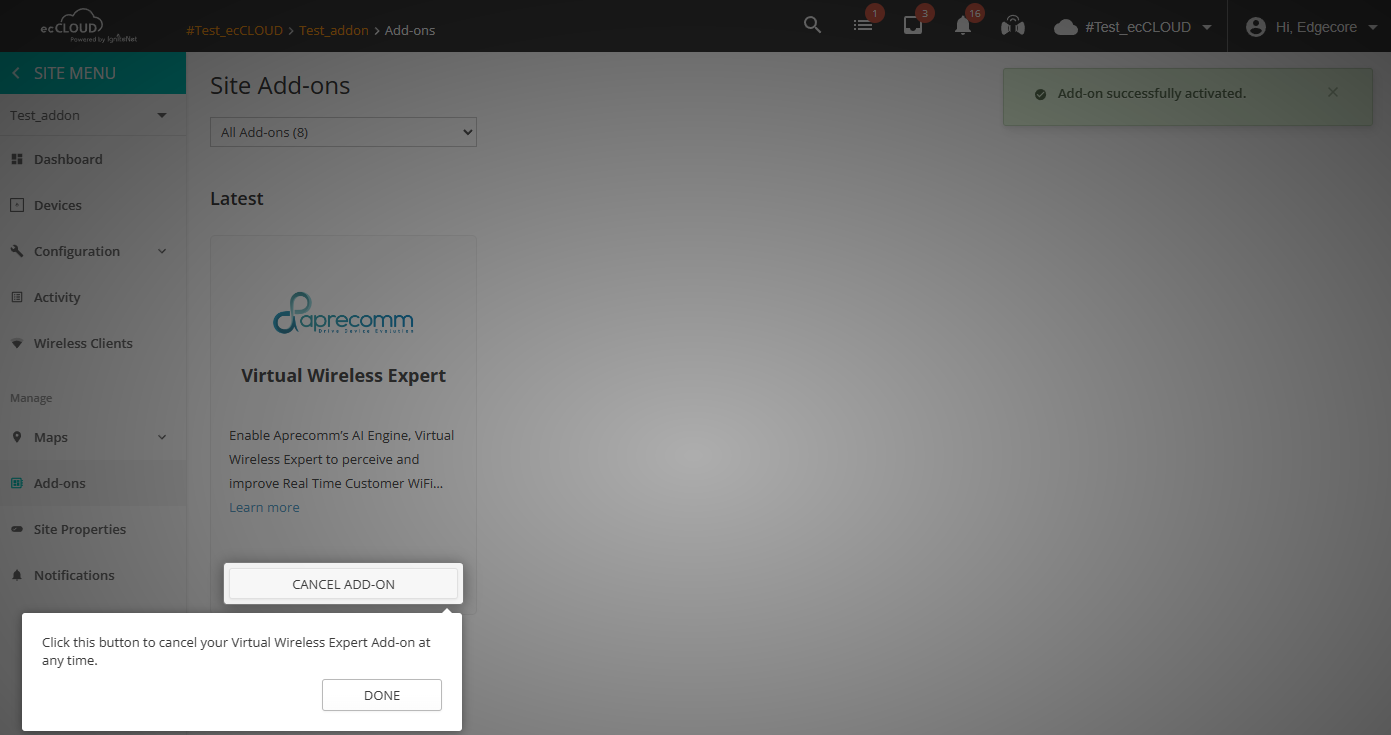Click the Wireless Clients sidebar icon
This screenshot has width=1391, height=735.
[x=17, y=343]
